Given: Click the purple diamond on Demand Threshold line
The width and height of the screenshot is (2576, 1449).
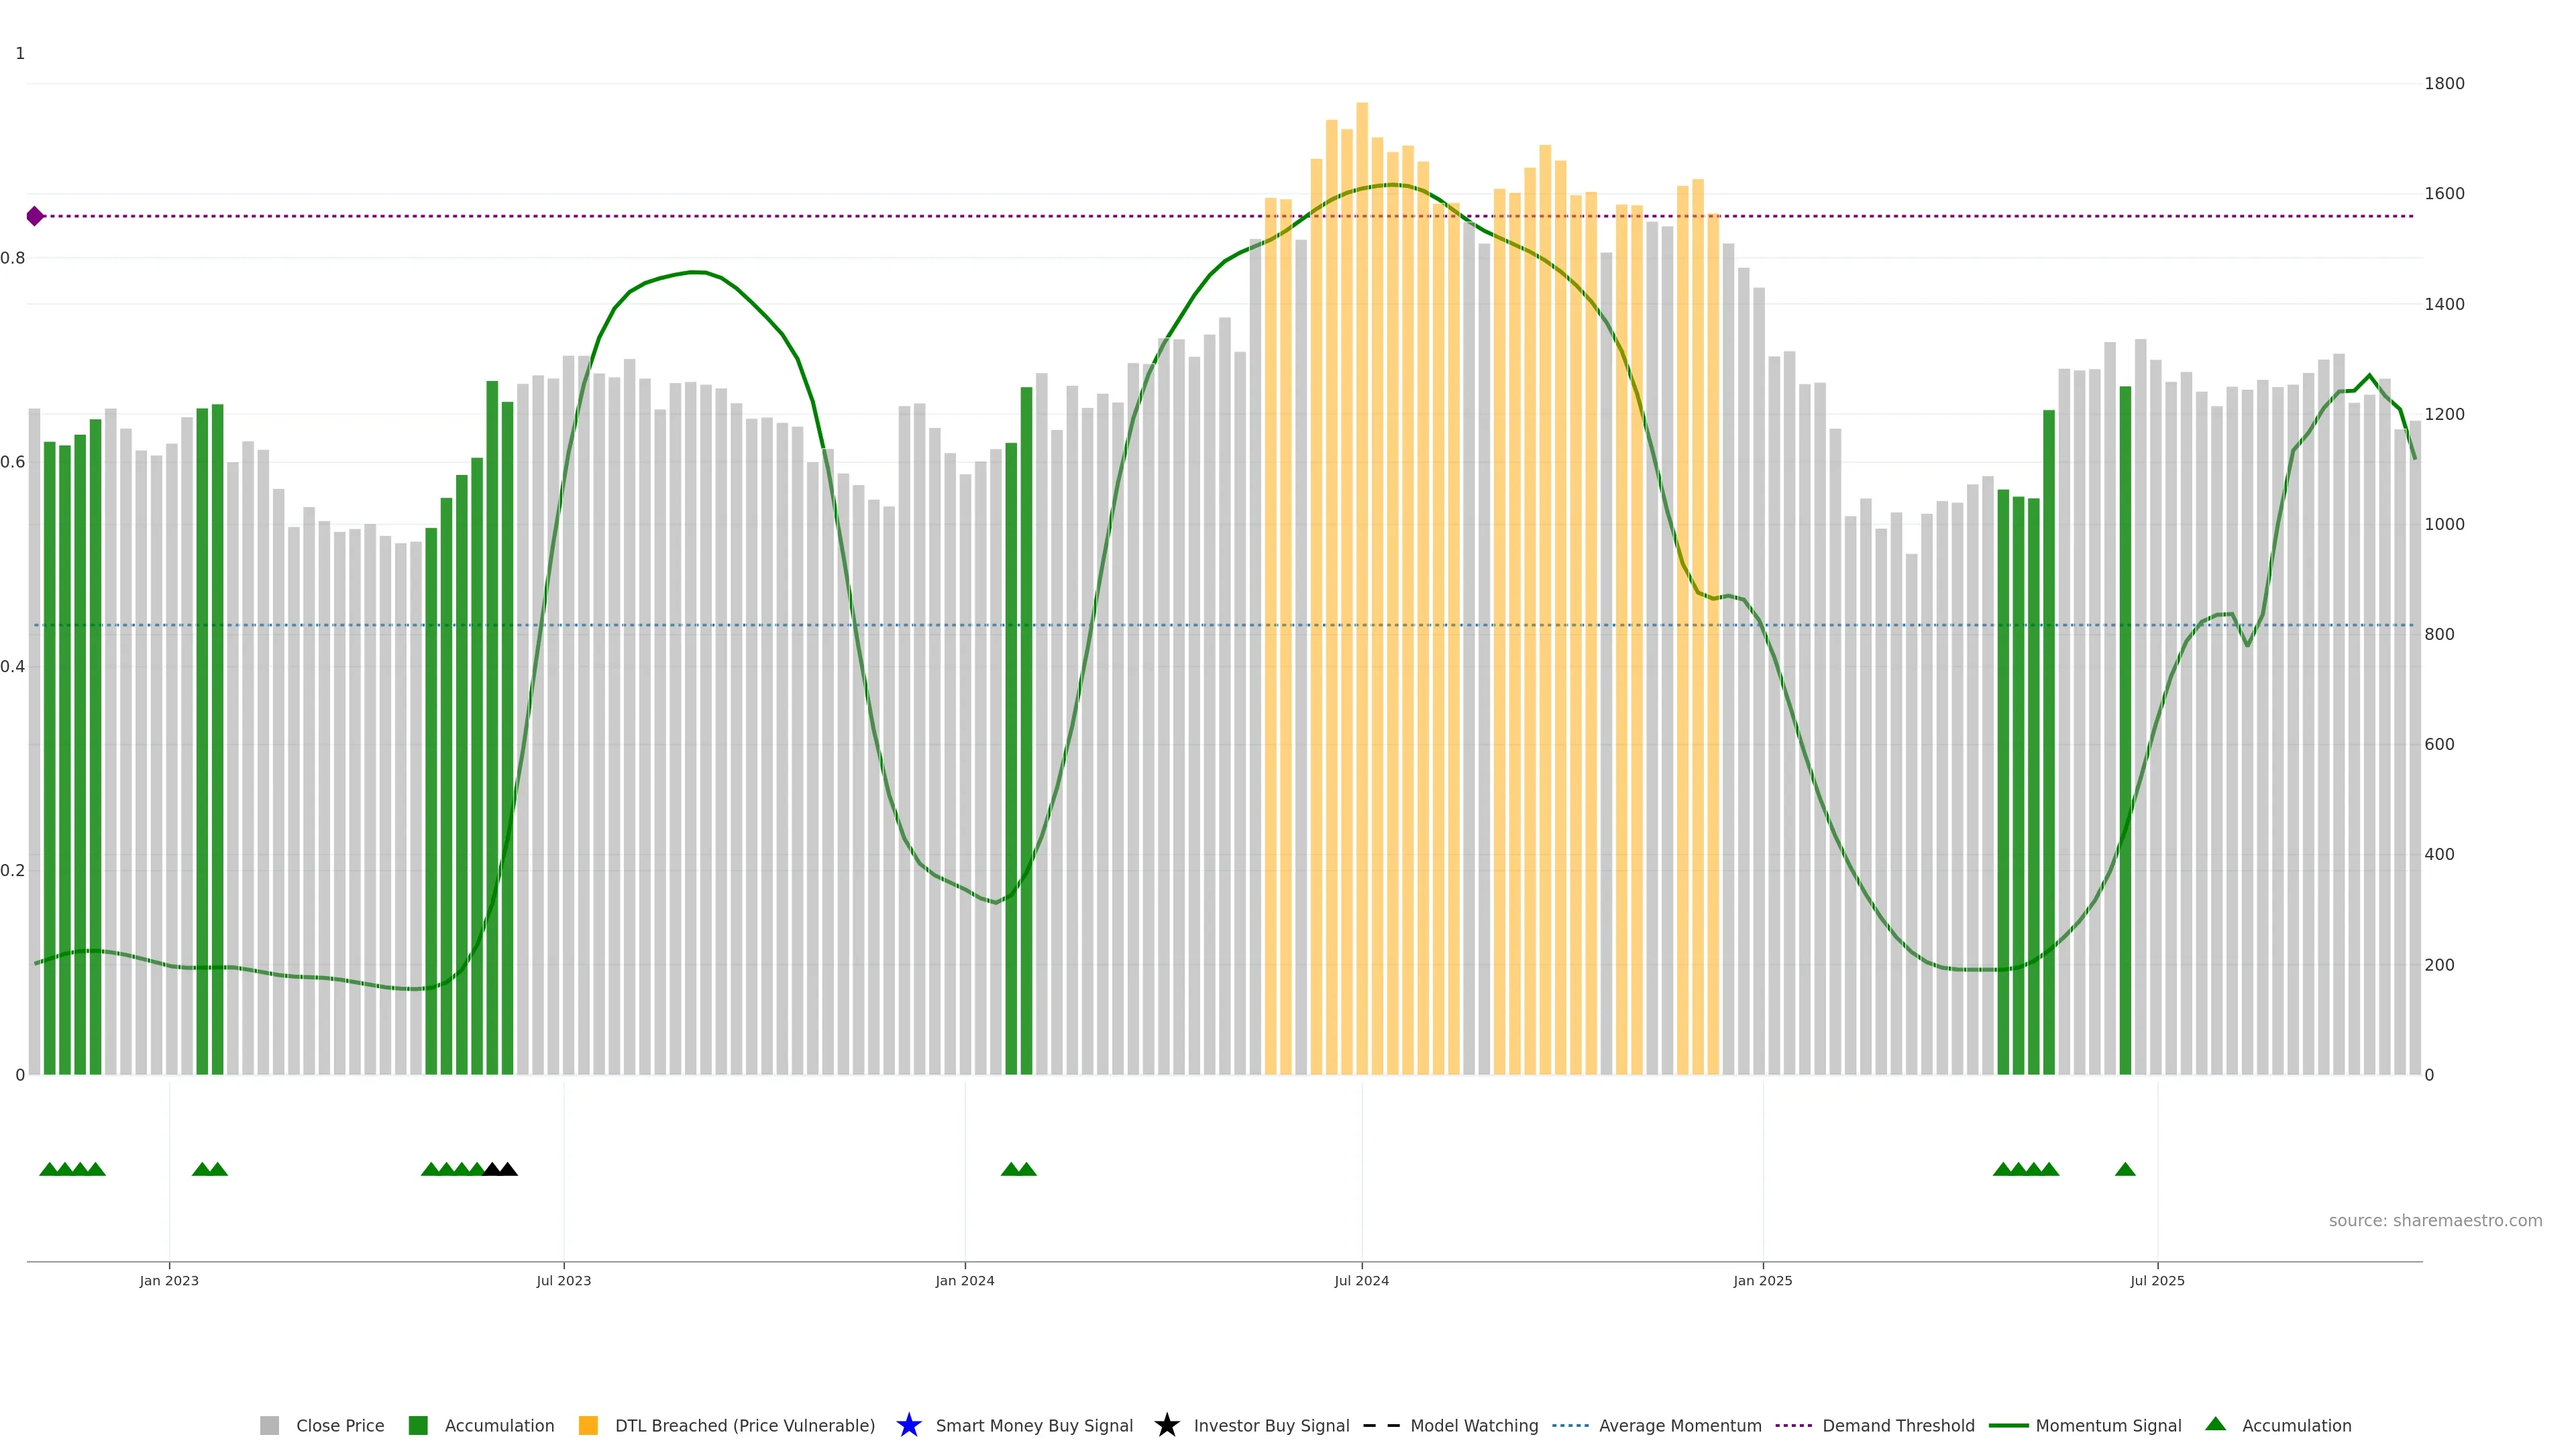Looking at the screenshot, I should click(x=35, y=216).
